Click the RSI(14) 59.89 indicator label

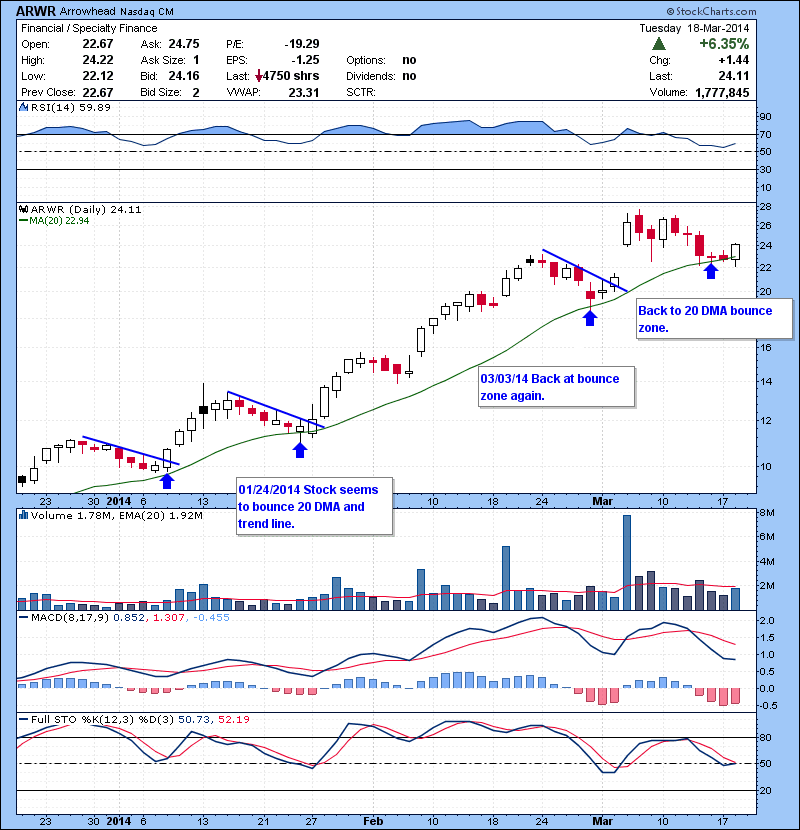point(70,107)
